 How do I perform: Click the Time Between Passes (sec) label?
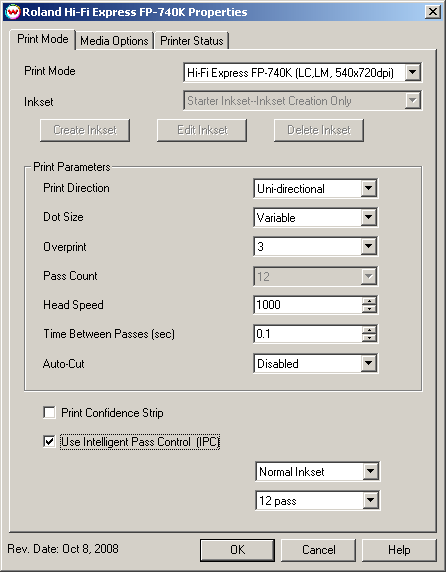tap(109, 334)
